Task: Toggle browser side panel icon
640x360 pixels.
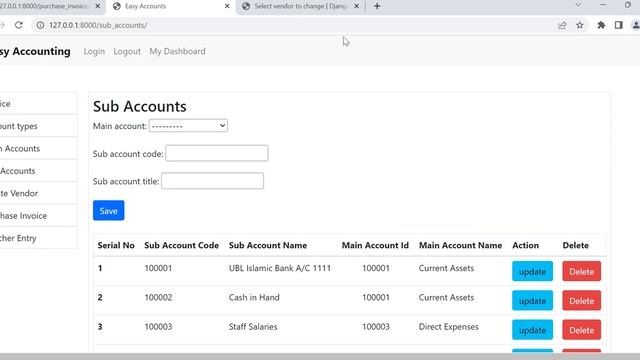Action: (x=619, y=25)
